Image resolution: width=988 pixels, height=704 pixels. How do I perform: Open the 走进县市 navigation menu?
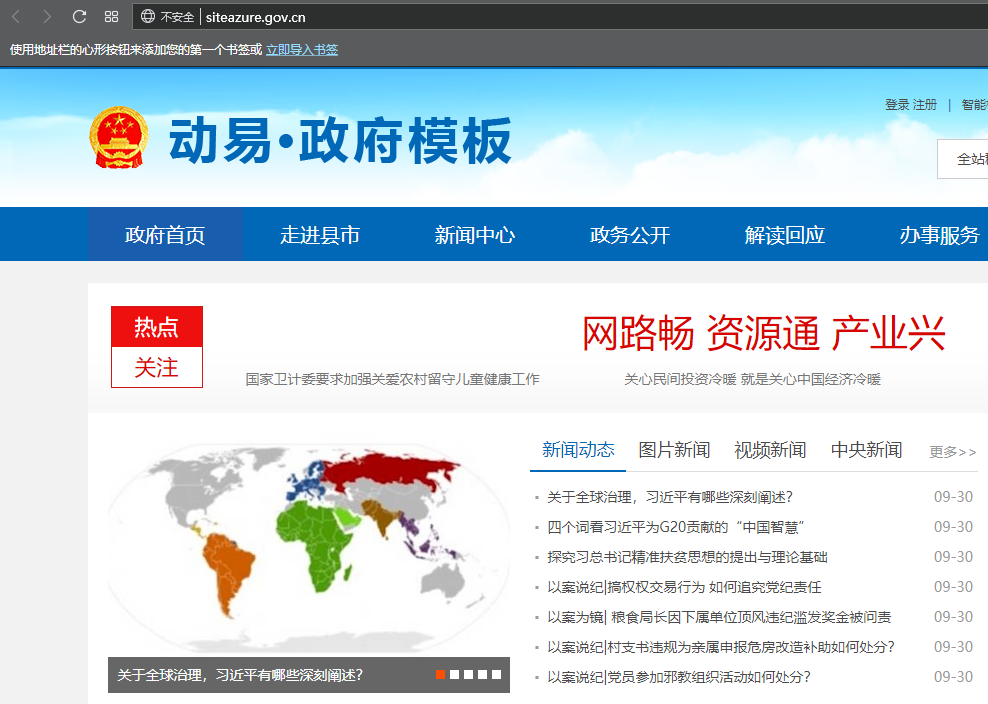[x=320, y=235]
